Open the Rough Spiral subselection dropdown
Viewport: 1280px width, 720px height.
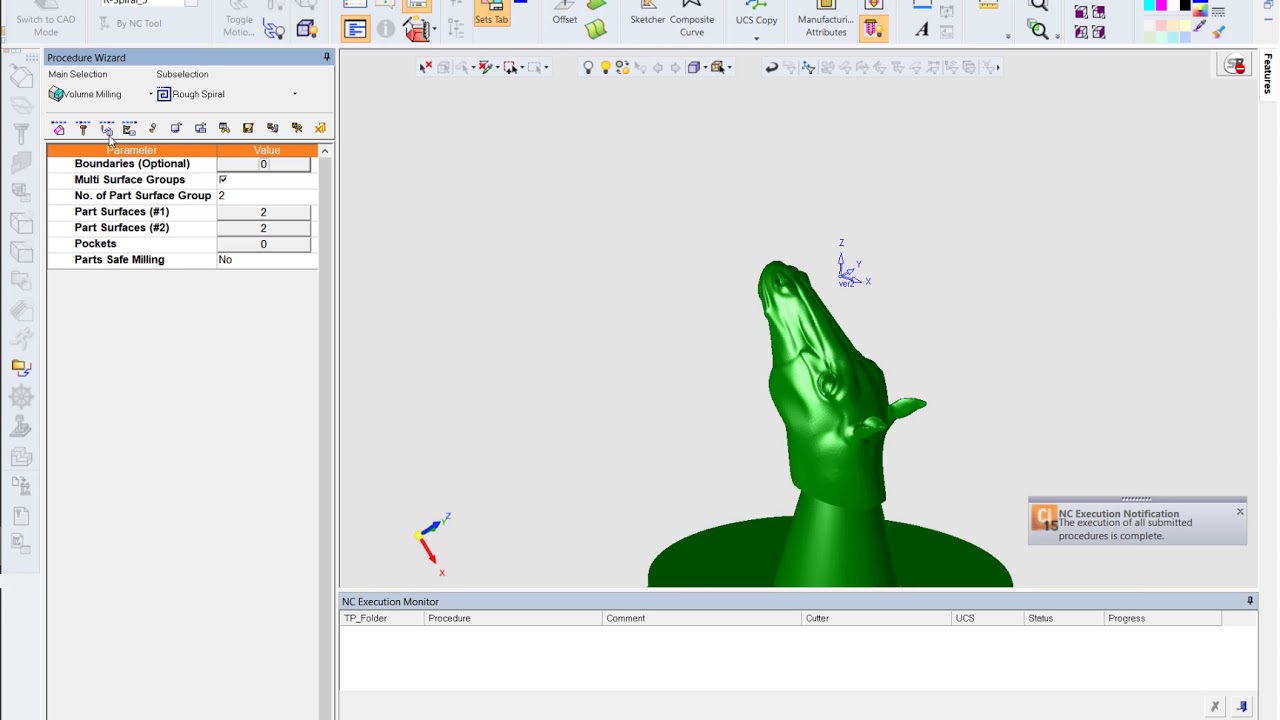(x=294, y=94)
